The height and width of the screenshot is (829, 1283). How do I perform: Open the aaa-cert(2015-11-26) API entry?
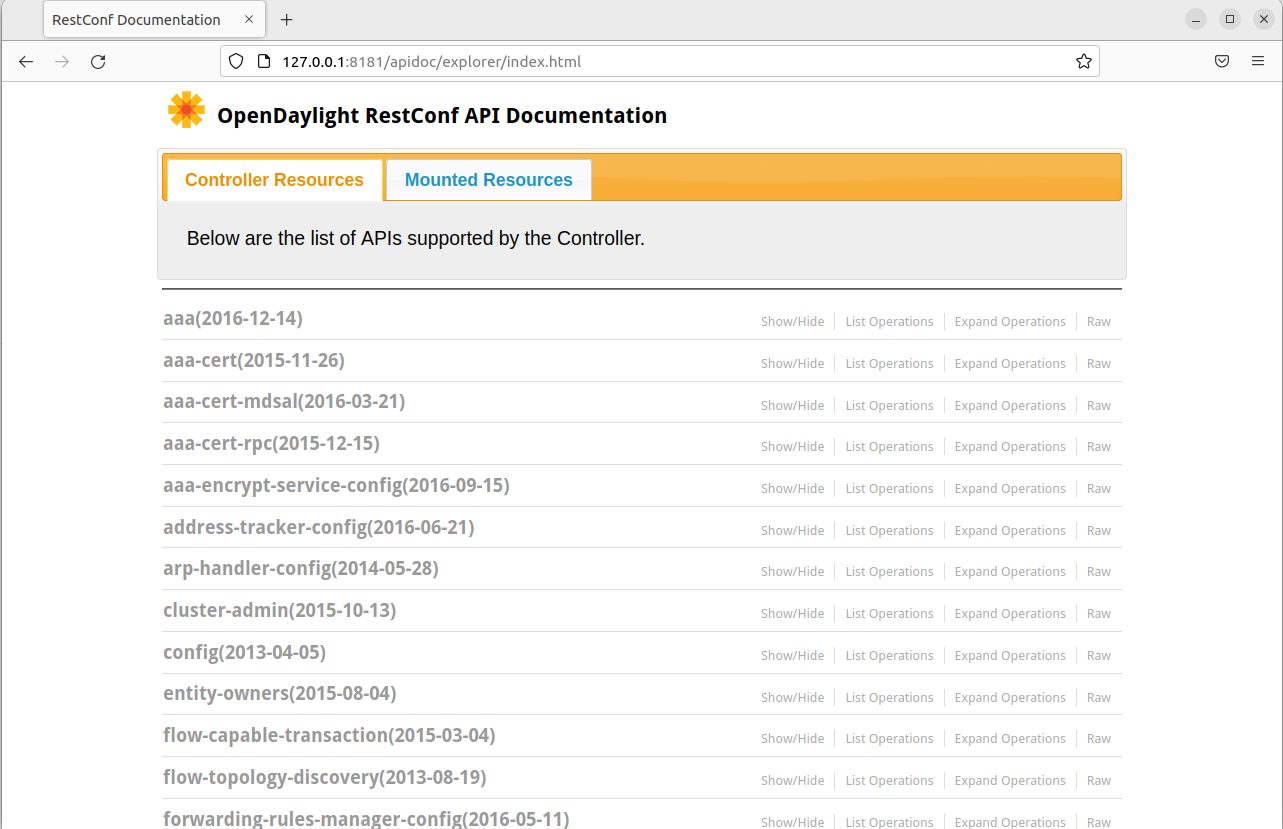[x=254, y=360]
